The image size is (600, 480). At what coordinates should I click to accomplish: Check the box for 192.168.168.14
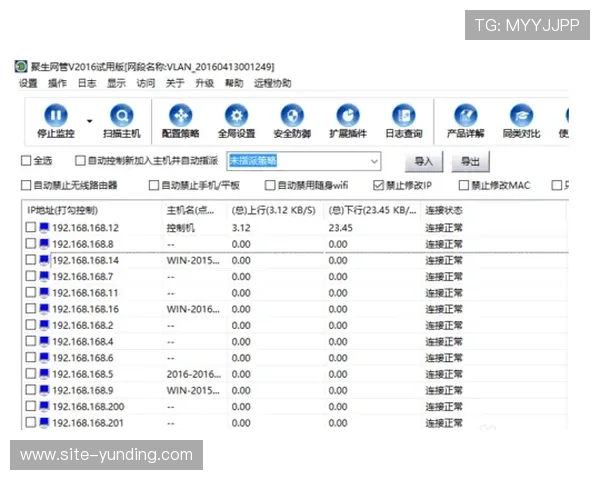pos(31,260)
